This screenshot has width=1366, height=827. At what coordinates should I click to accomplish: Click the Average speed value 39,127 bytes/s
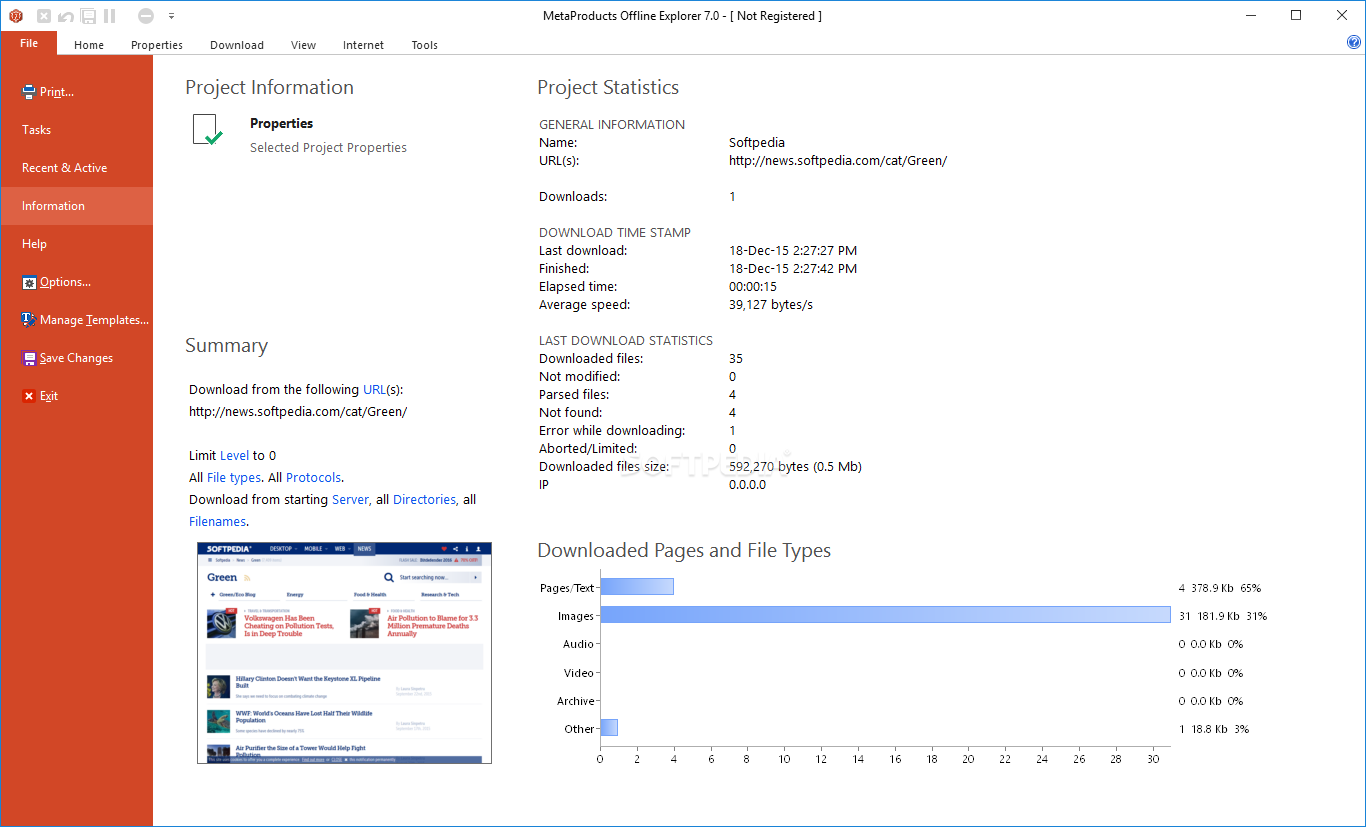point(771,305)
